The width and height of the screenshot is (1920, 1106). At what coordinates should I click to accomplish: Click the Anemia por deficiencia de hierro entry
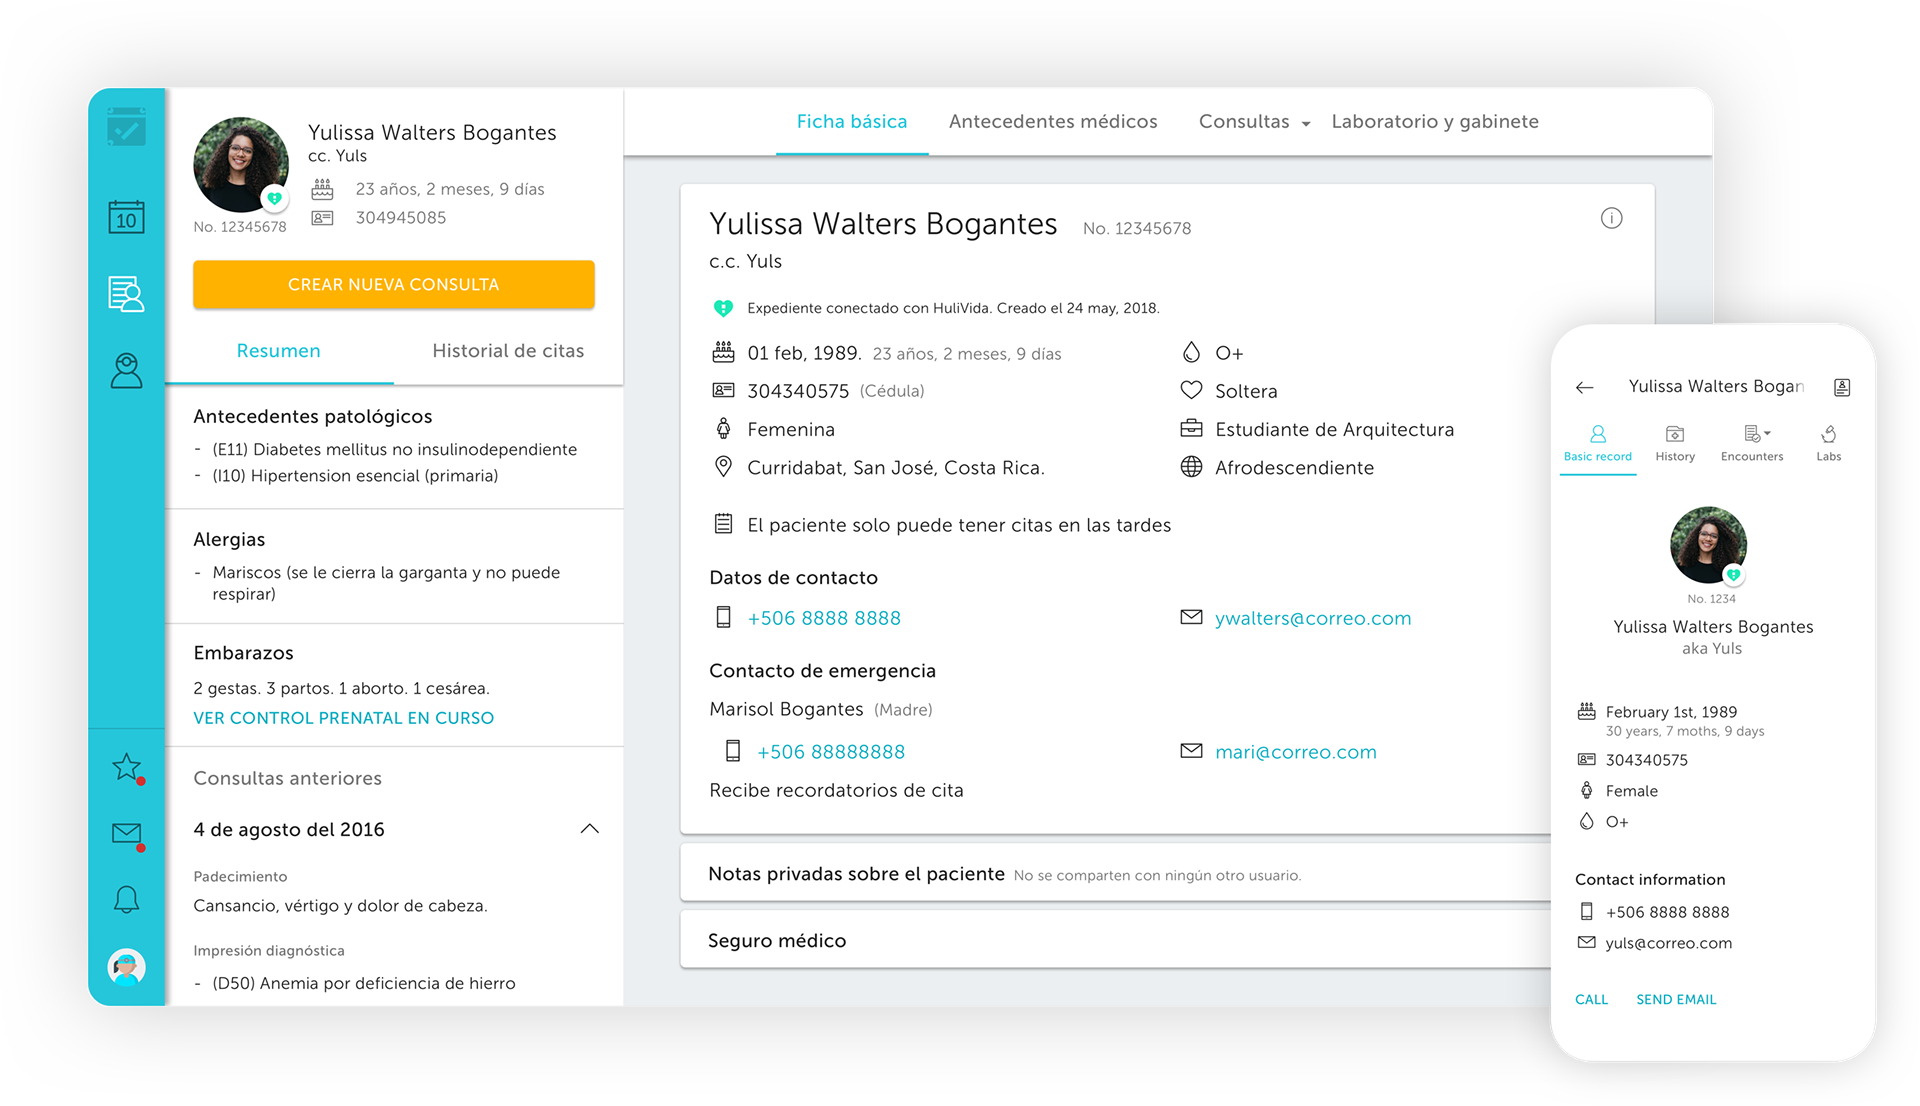(364, 983)
